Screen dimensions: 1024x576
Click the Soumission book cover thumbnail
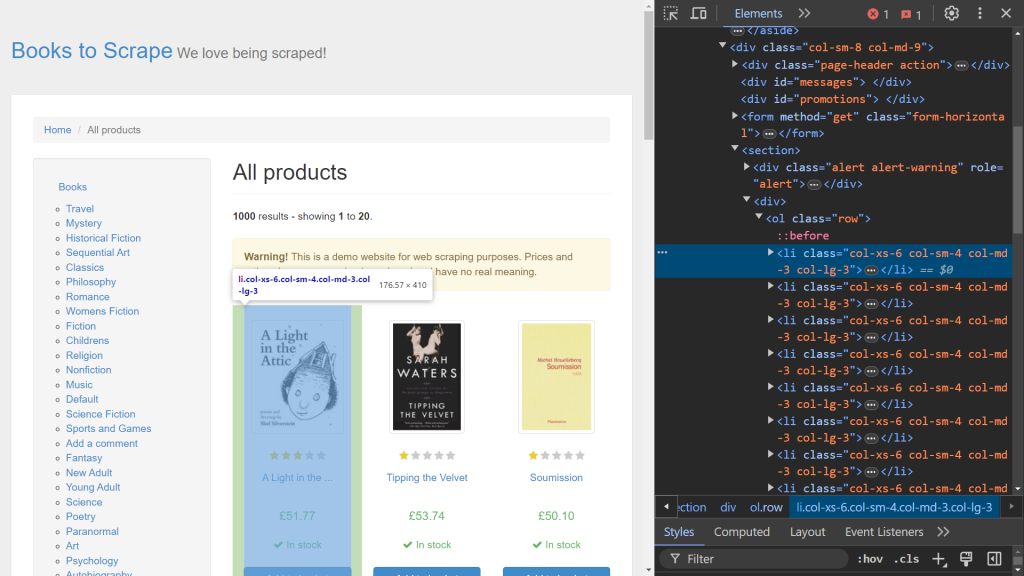coord(556,376)
